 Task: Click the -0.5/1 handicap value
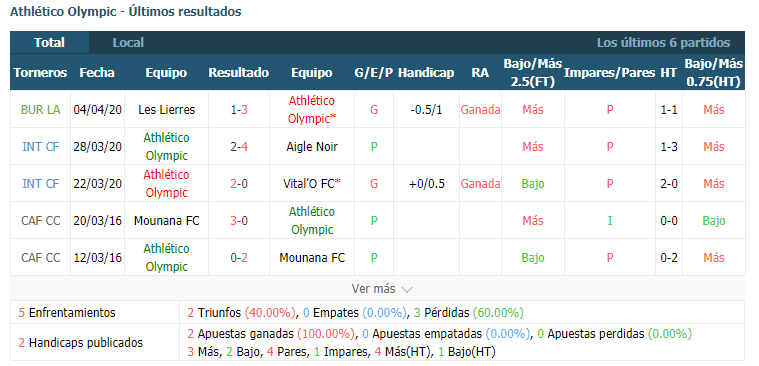[x=426, y=109]
